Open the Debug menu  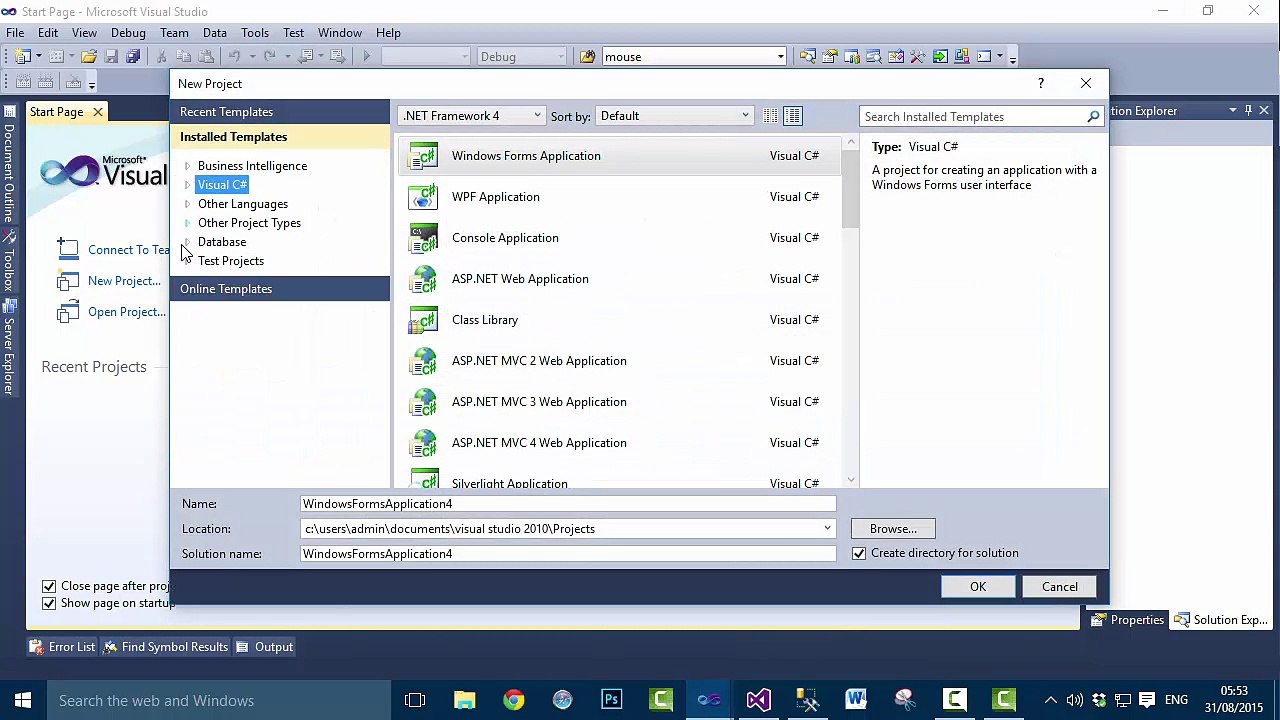(128, 33)
